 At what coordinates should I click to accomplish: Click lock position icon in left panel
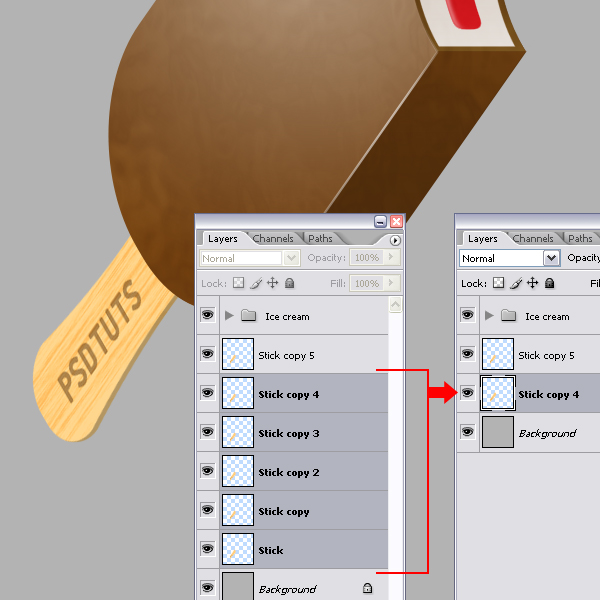coord(272,283)
